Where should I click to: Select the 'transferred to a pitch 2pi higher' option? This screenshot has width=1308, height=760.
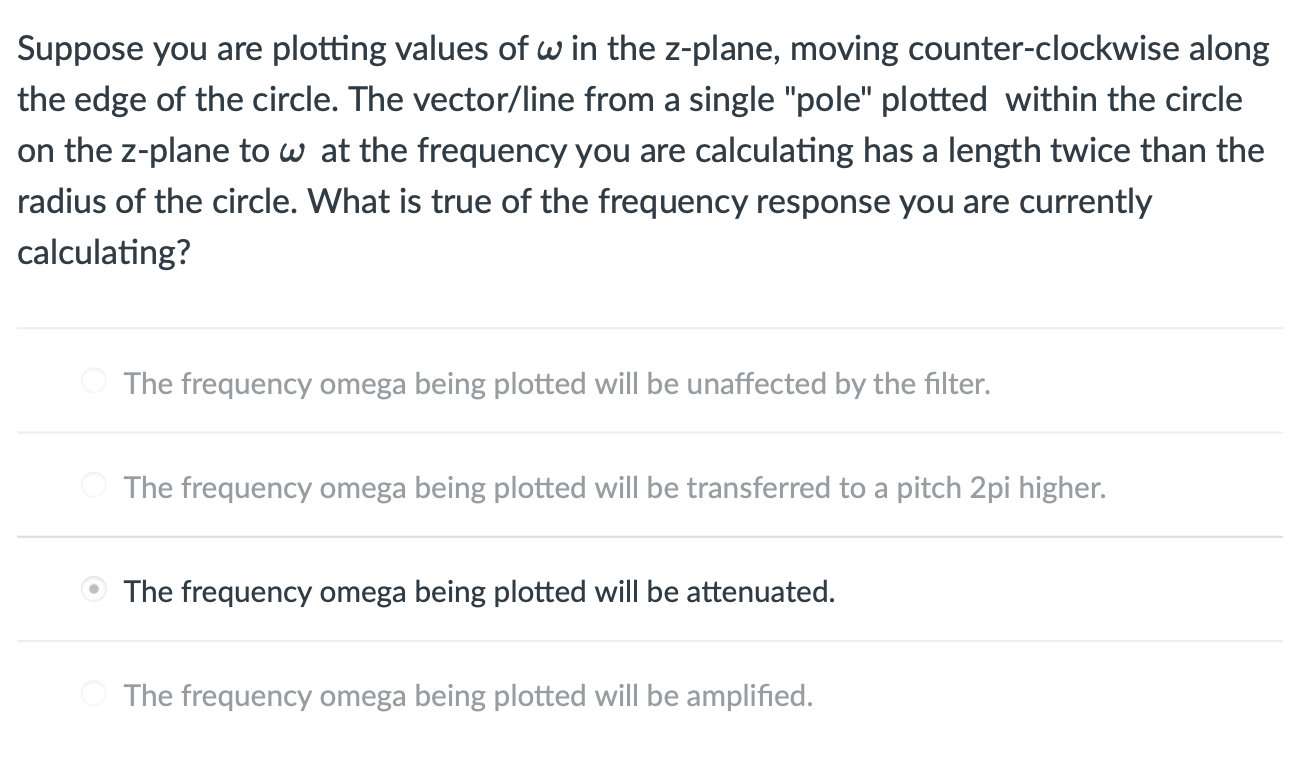(x=93, y=484)
